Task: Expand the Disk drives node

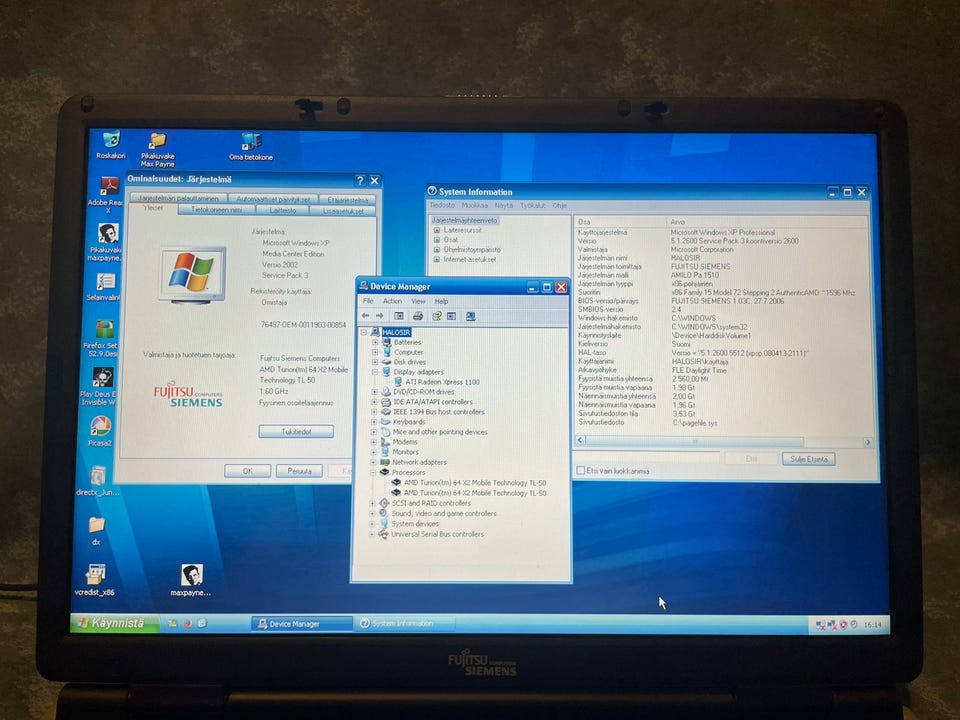Action: tap(375, 362)
